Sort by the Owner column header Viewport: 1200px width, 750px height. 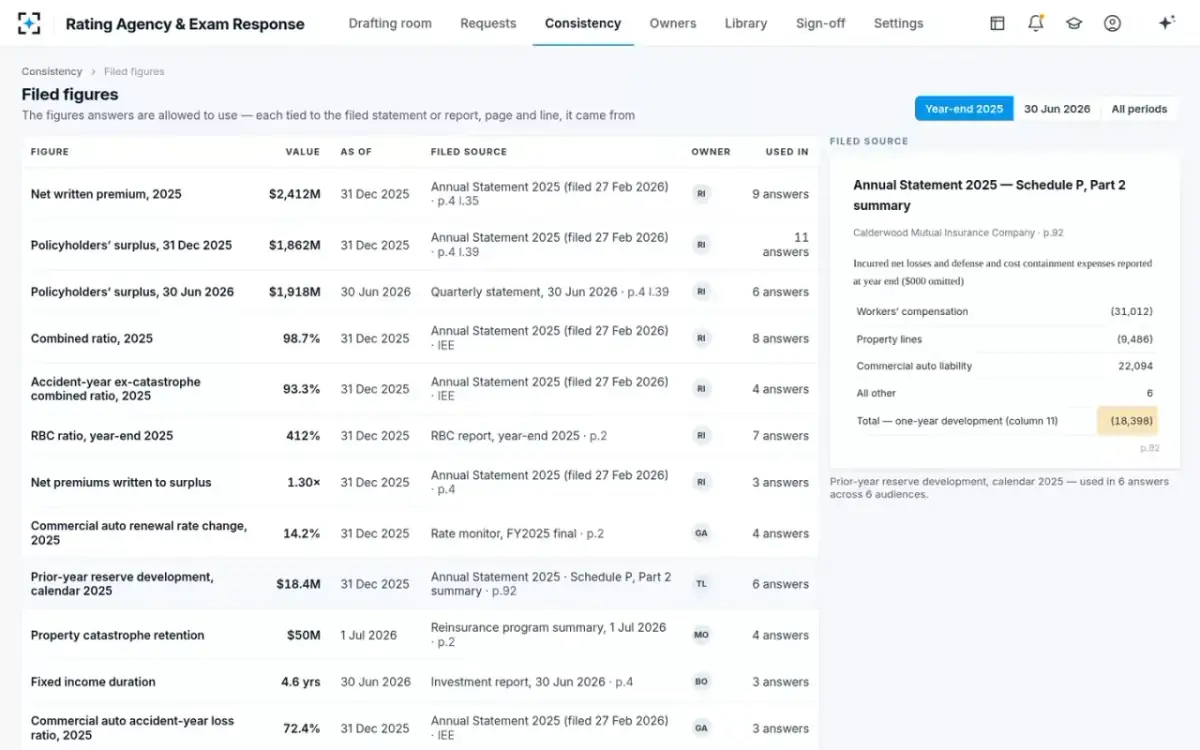click(711, 152)
